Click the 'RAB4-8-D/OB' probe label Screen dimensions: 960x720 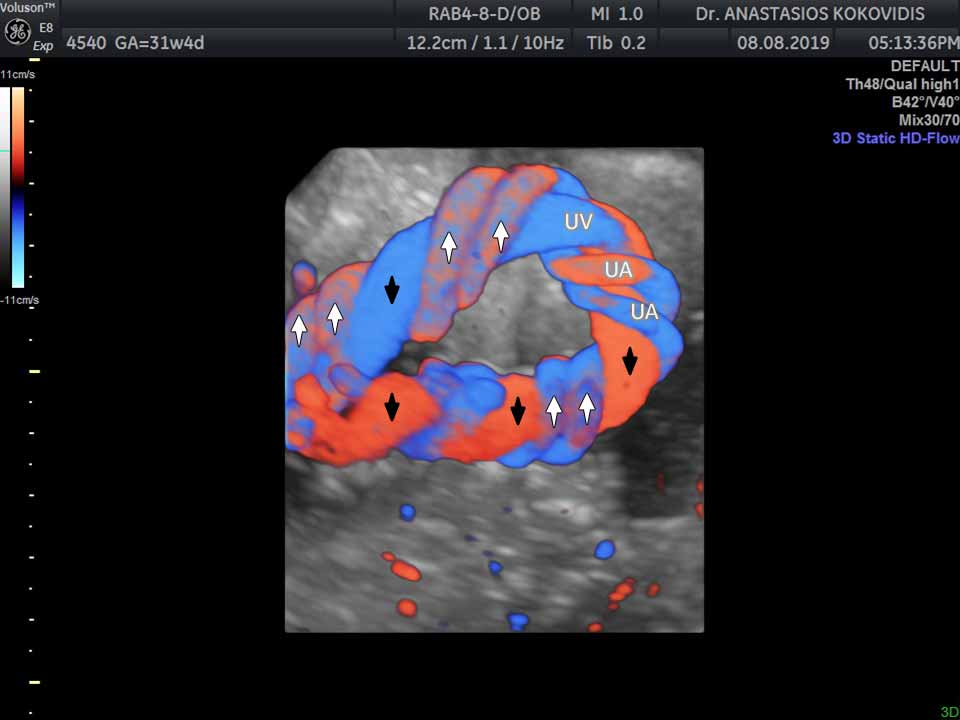pyautogui.click(x=484, y=13)
